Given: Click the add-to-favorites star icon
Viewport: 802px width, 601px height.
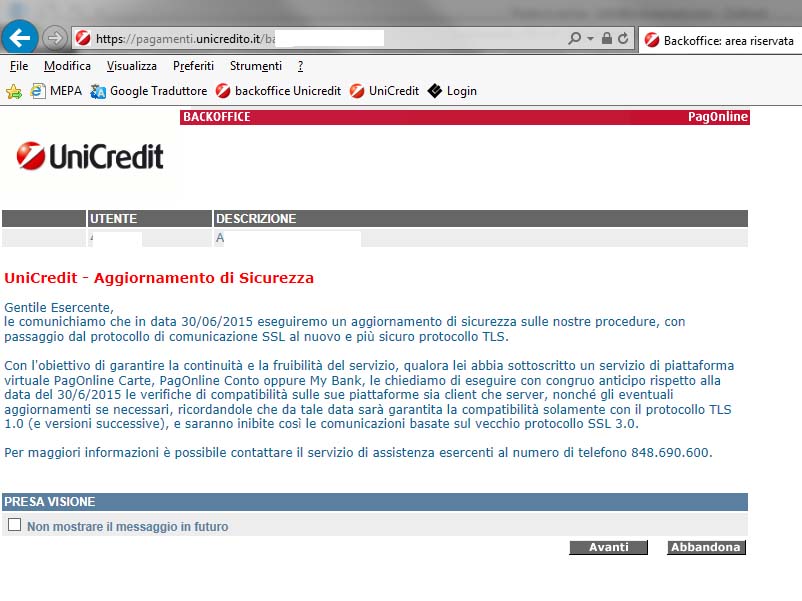Looking at the screenshot, I should pos(14,92).
